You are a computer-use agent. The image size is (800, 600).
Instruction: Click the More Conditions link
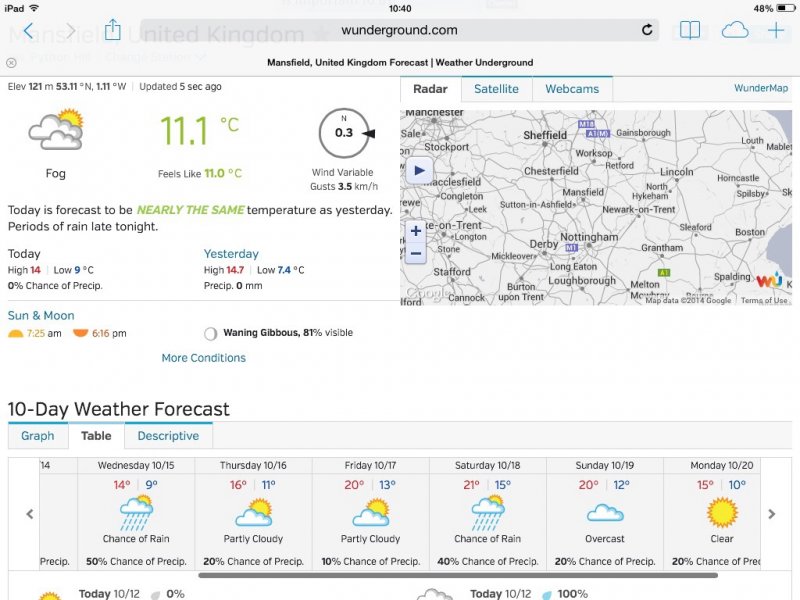(x=204, y=358)
